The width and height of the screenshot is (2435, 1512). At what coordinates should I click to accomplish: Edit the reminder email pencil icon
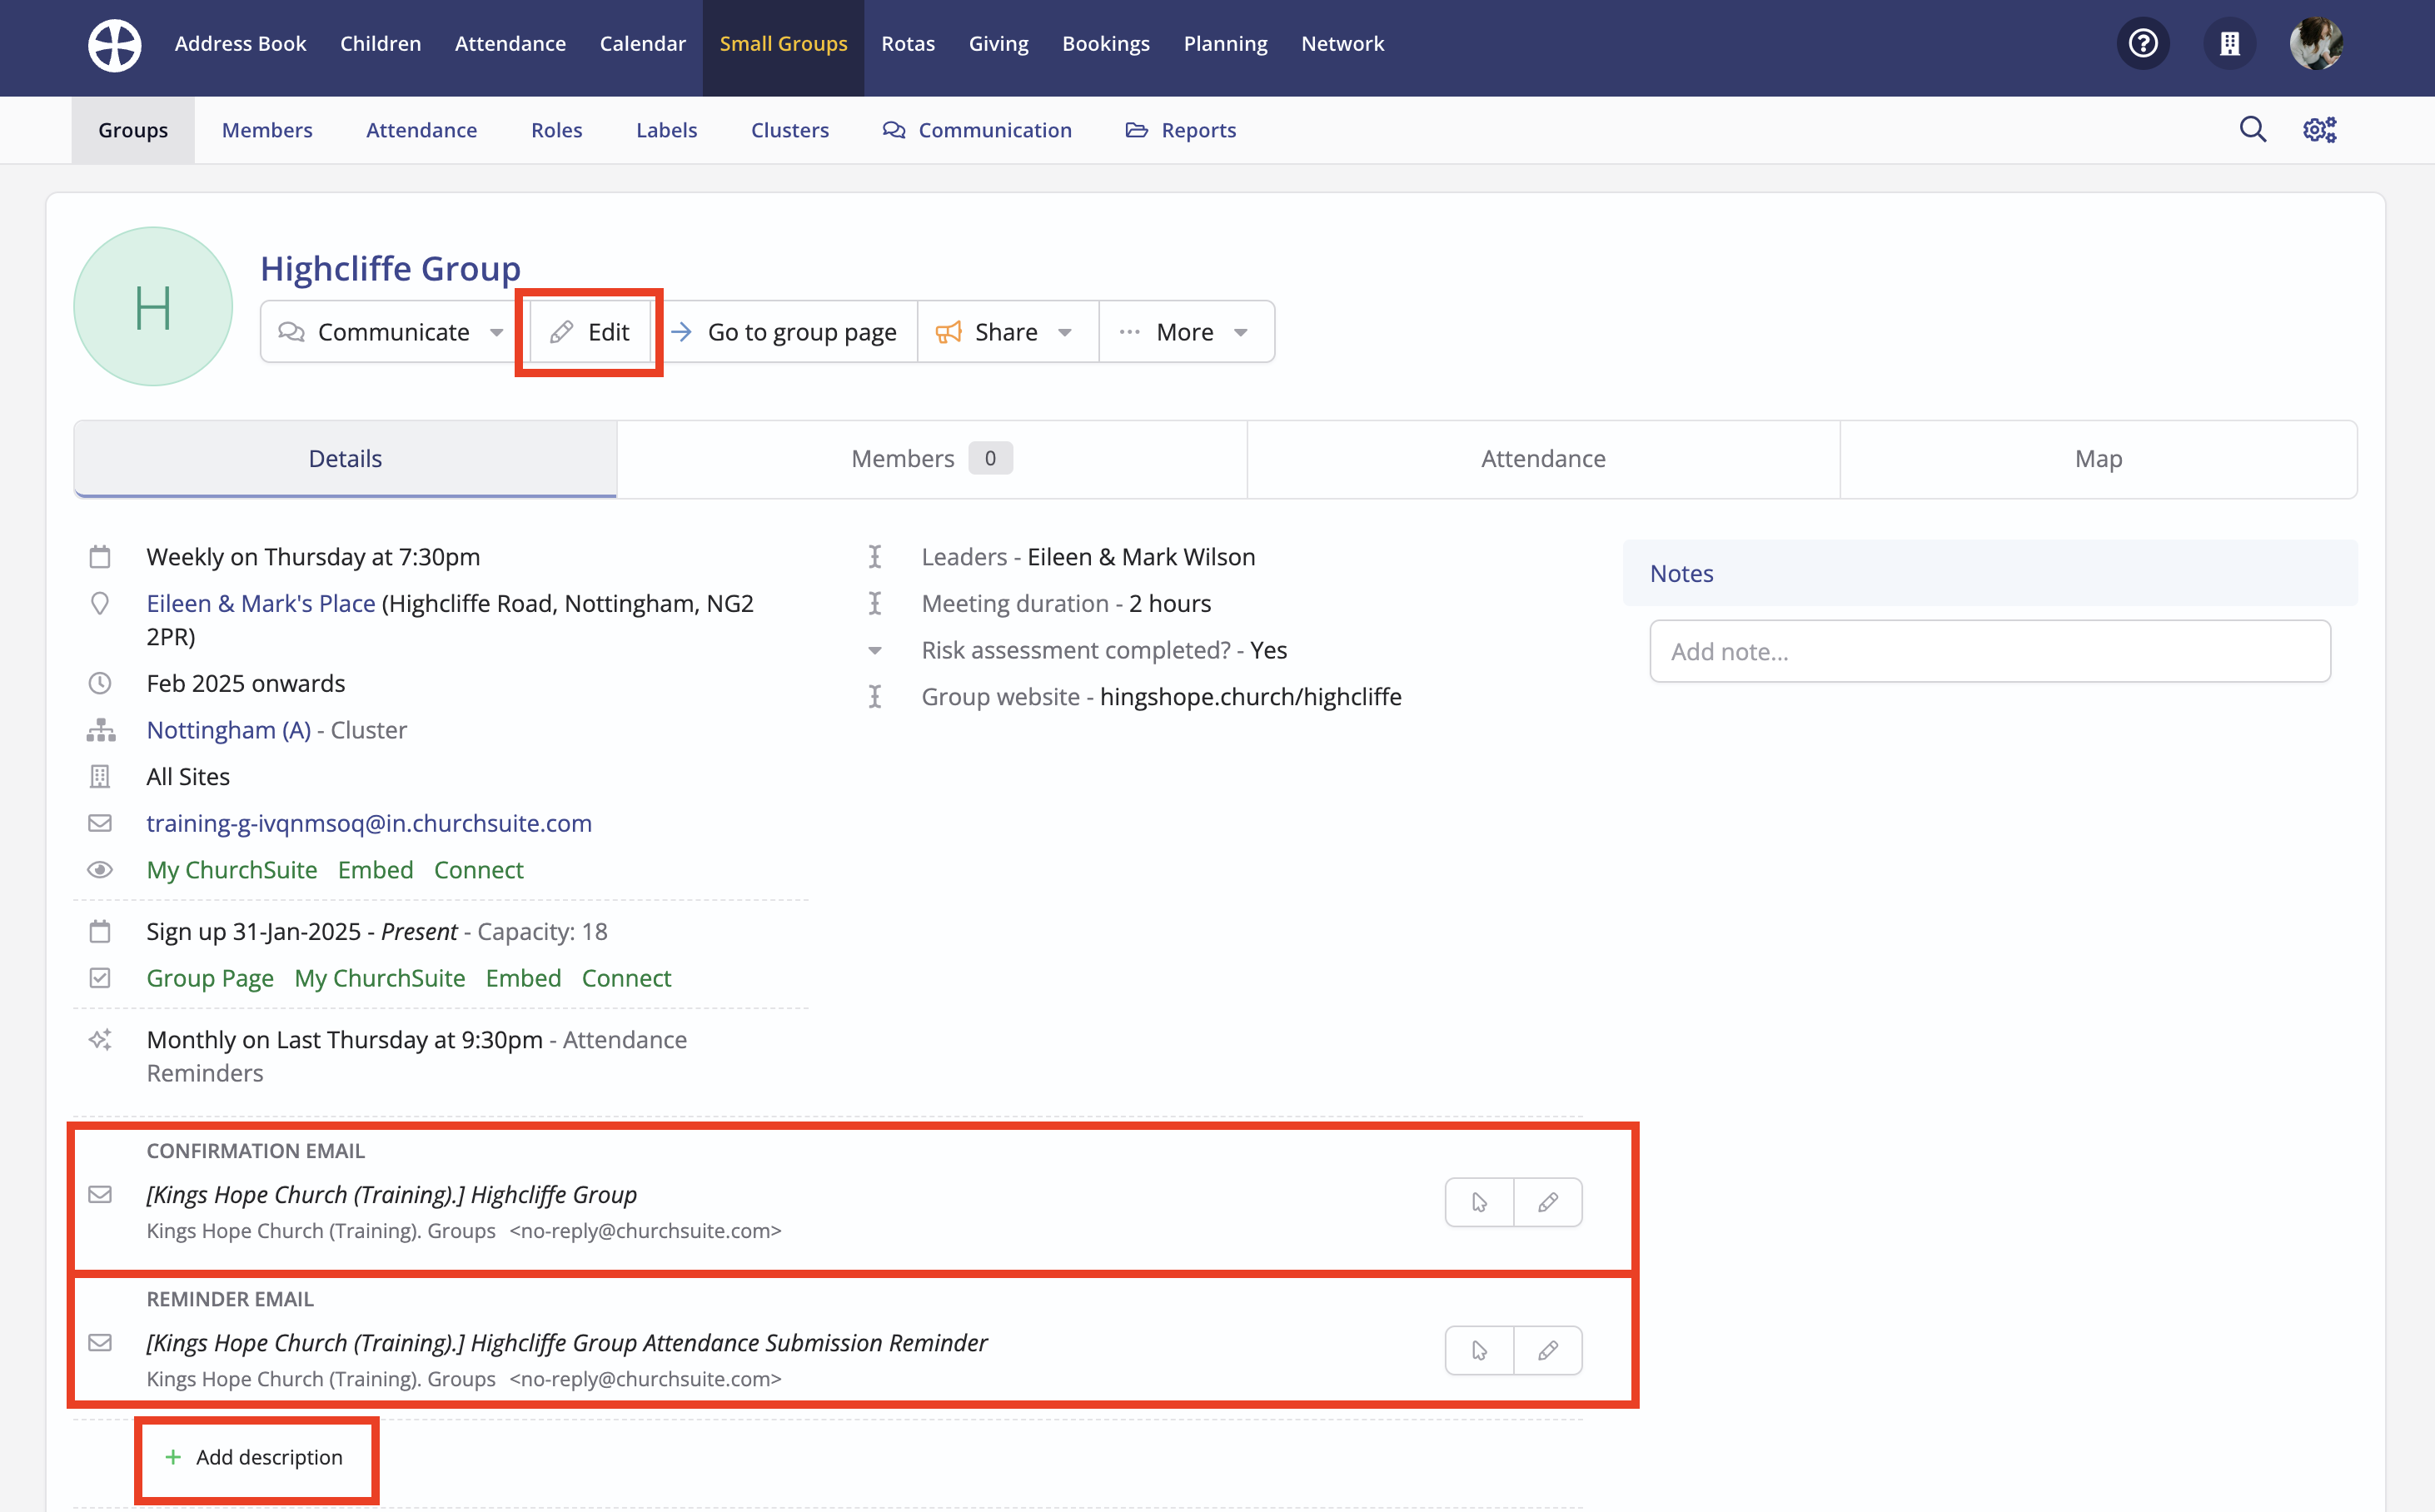(x=1547, y=1350)
